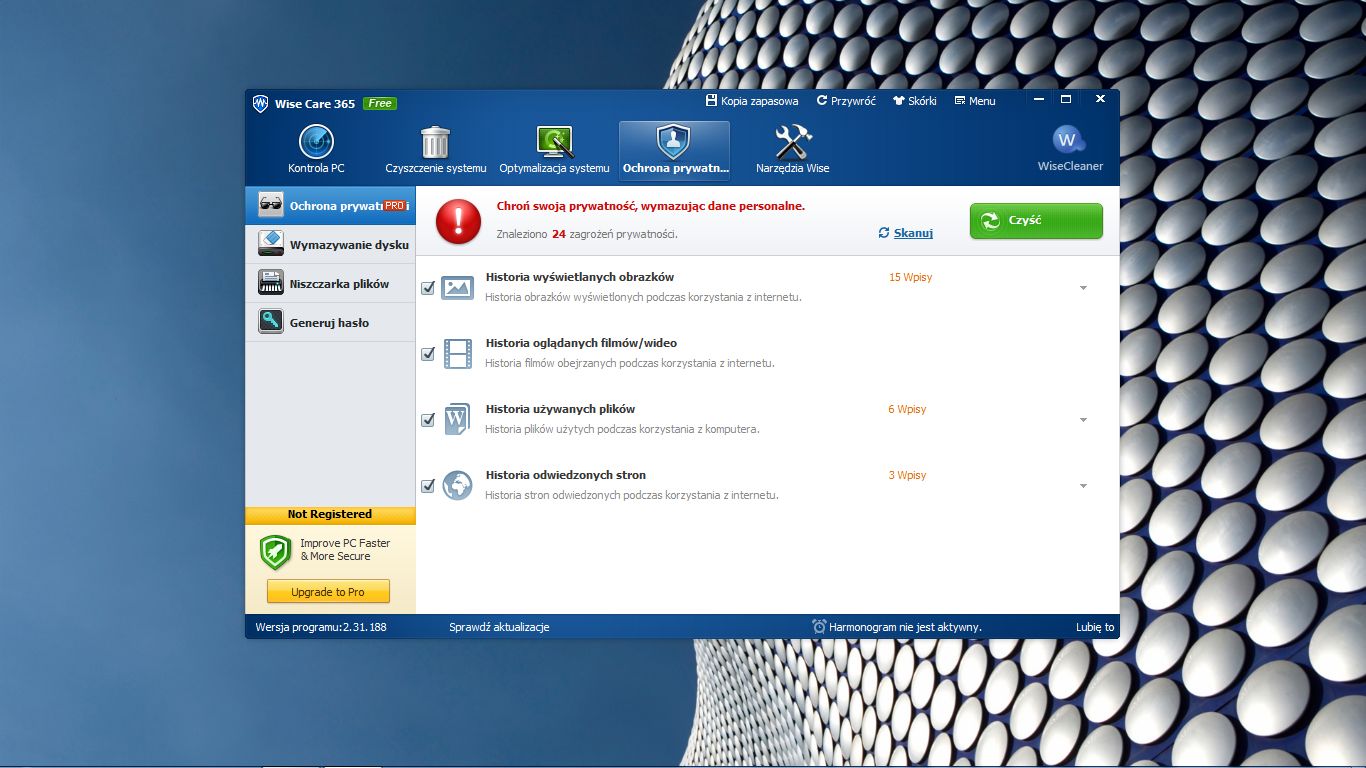Click Przywróć in the top bar

[846, 101]
